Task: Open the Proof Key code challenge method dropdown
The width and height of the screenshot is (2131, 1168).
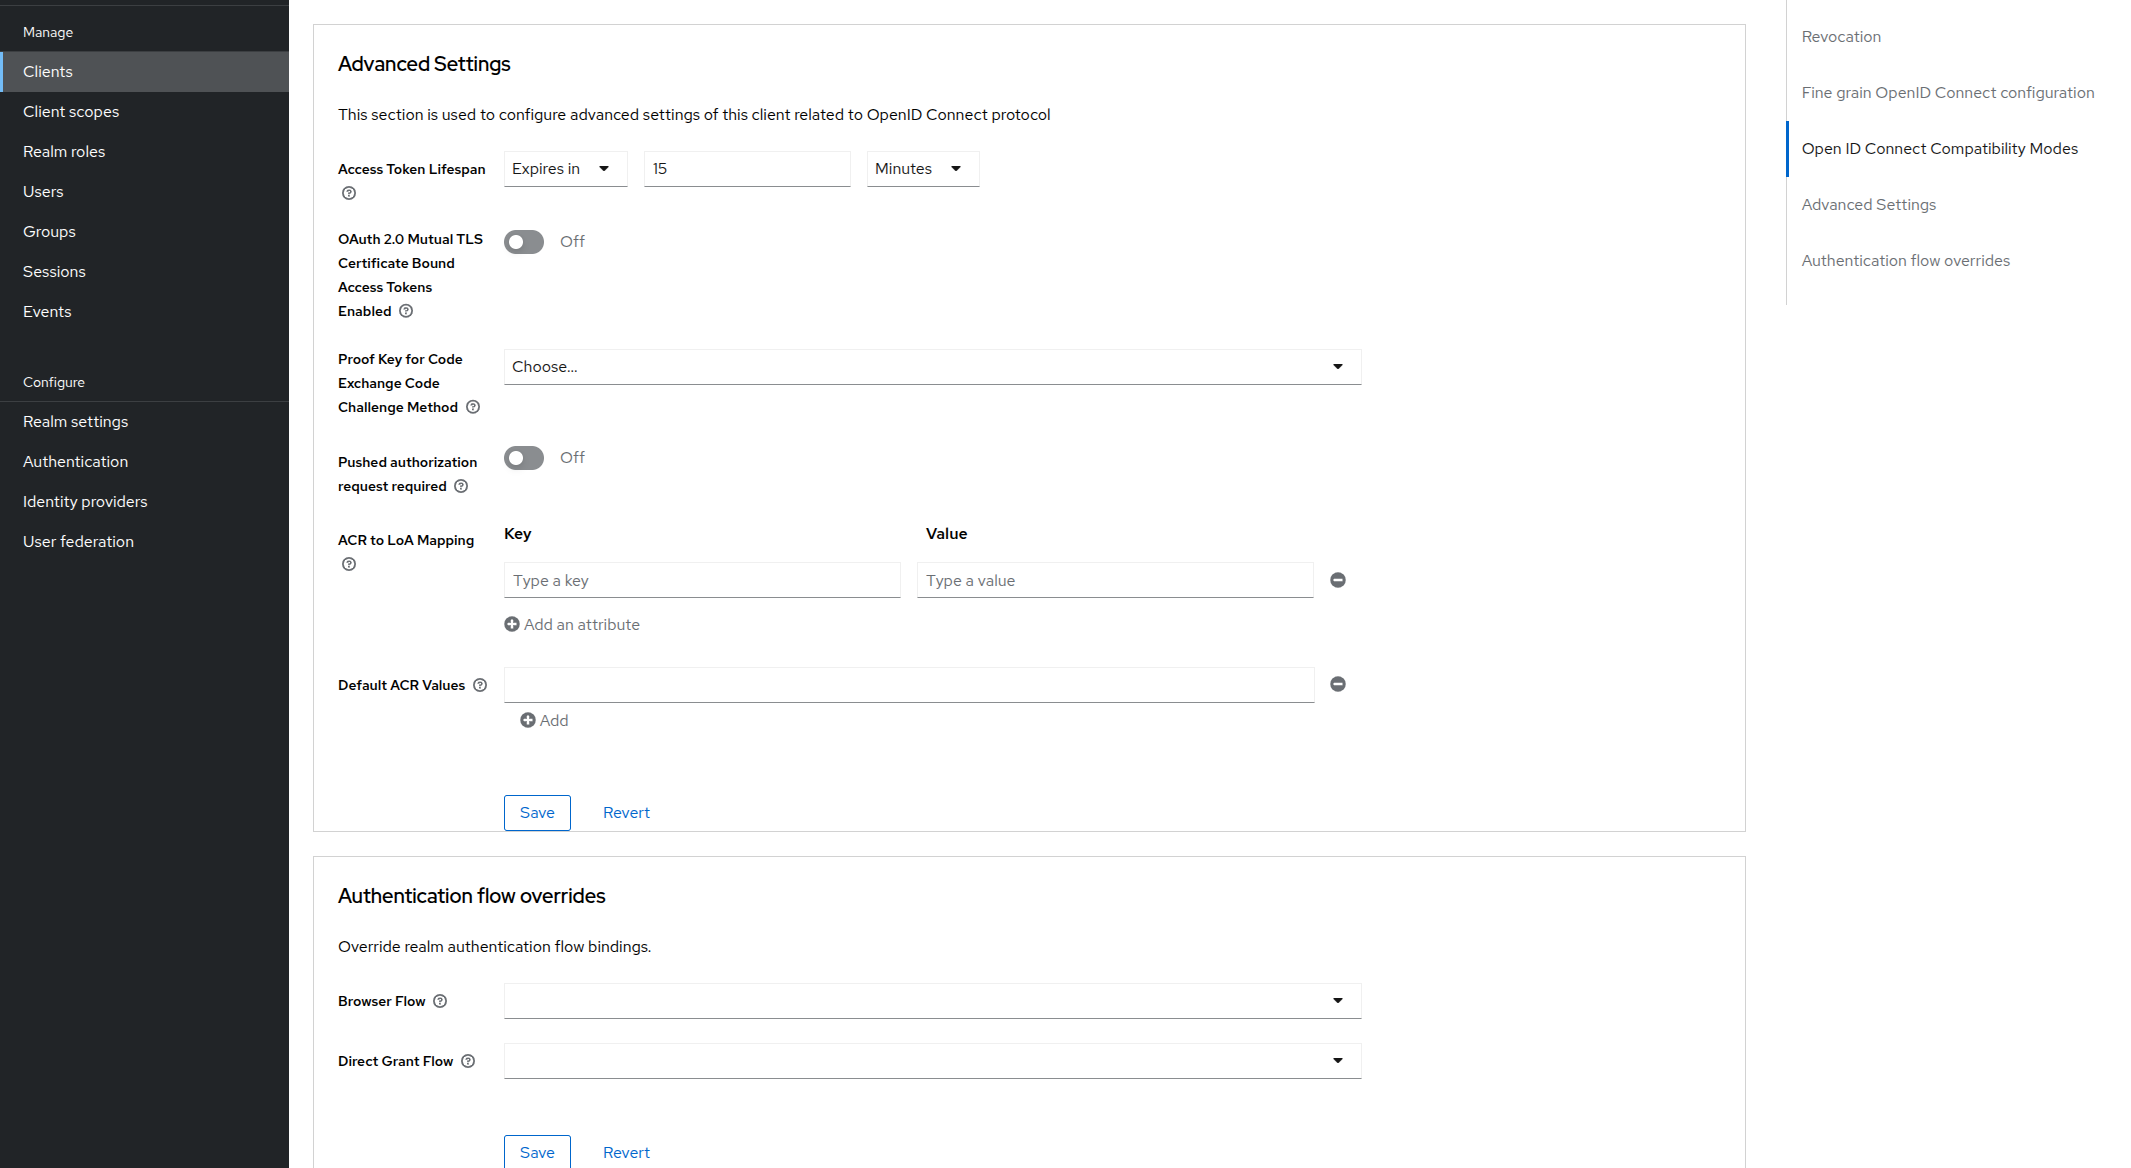Action: [x=931, y=366]
